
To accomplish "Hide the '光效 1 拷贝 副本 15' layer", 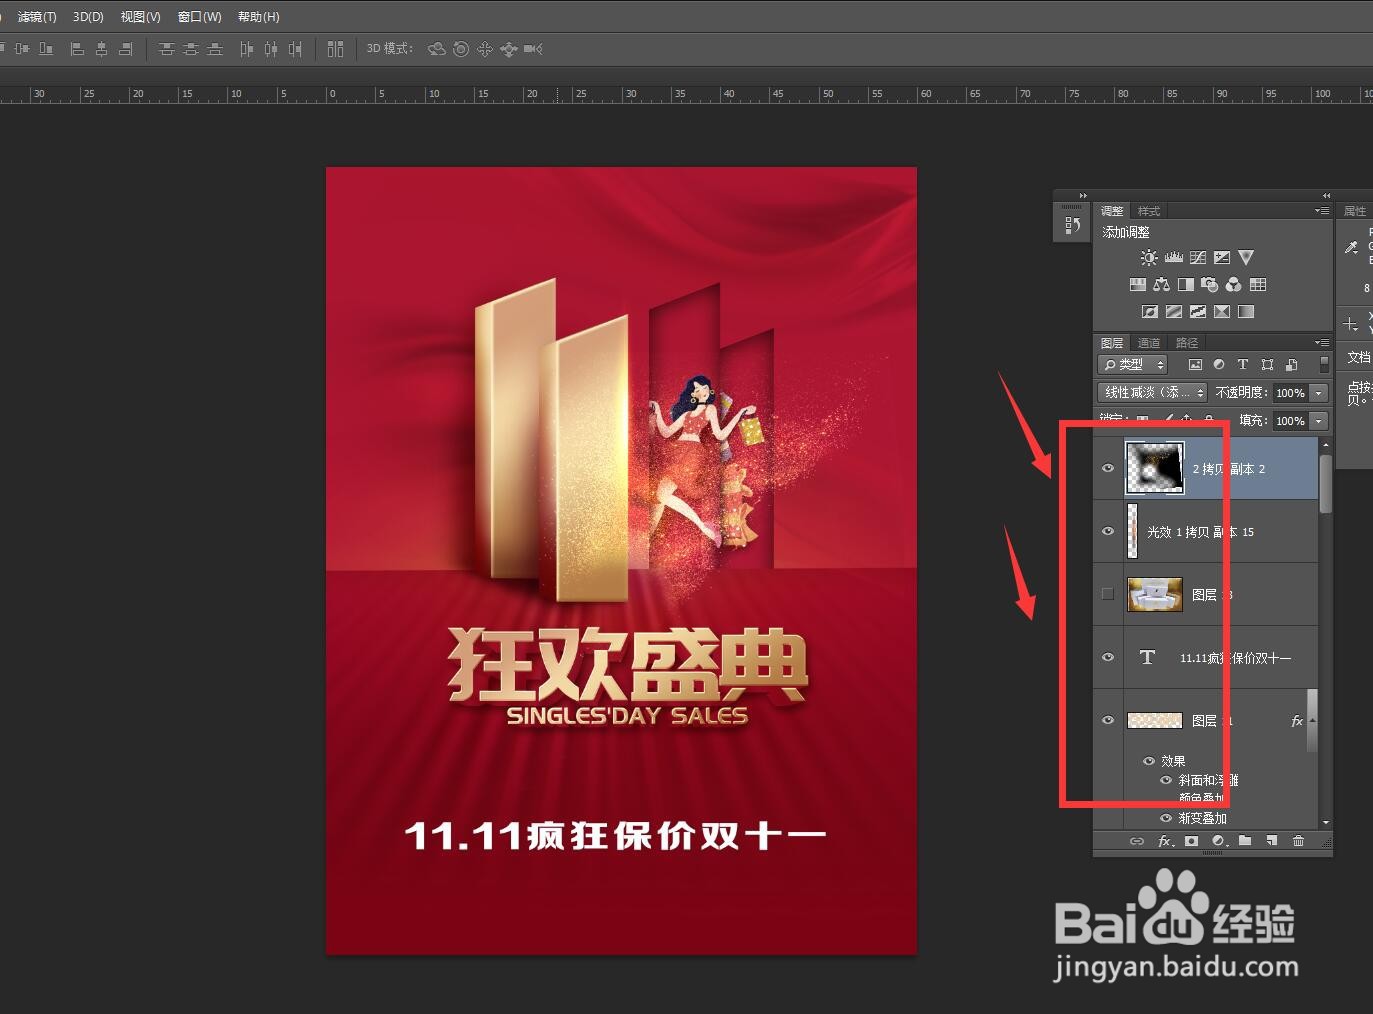I will [x=1108, y=531].
